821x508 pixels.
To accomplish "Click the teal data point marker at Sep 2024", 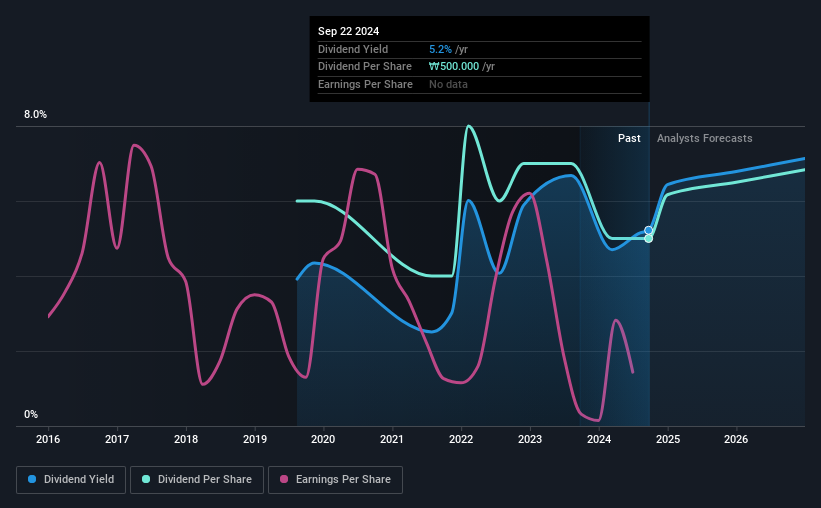I will [x=648, y=239].
